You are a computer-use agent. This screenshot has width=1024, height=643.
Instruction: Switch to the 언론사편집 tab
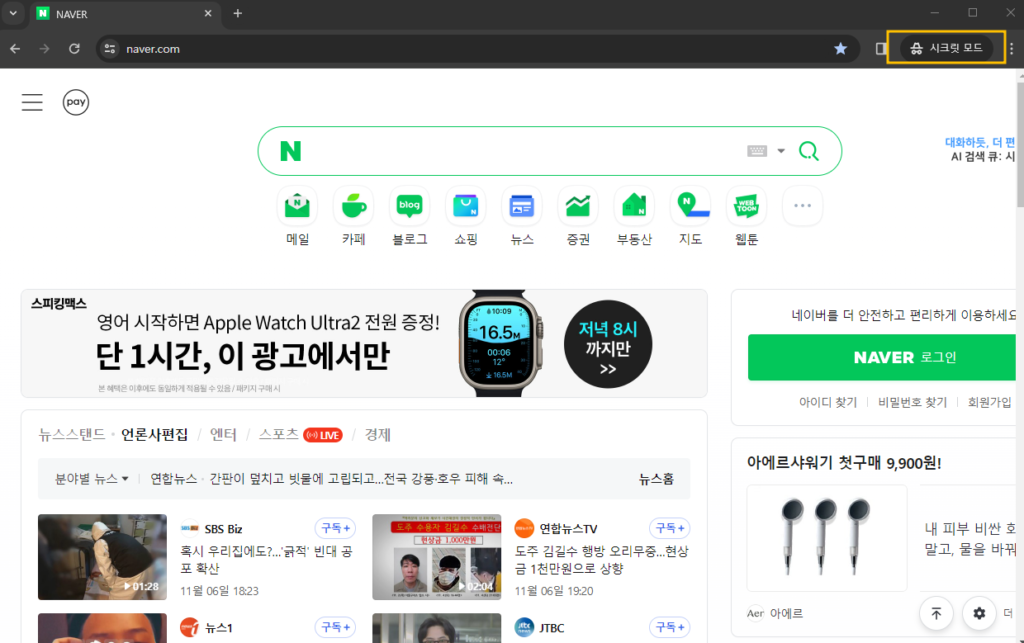click(155, 435)
